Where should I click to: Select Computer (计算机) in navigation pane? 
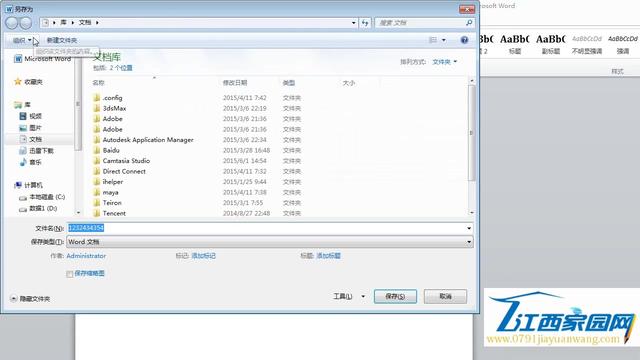click(29, 185)
